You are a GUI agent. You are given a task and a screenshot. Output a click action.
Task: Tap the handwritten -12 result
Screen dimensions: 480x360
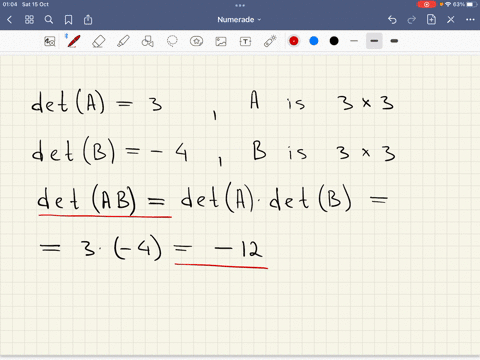pos(239,249)
